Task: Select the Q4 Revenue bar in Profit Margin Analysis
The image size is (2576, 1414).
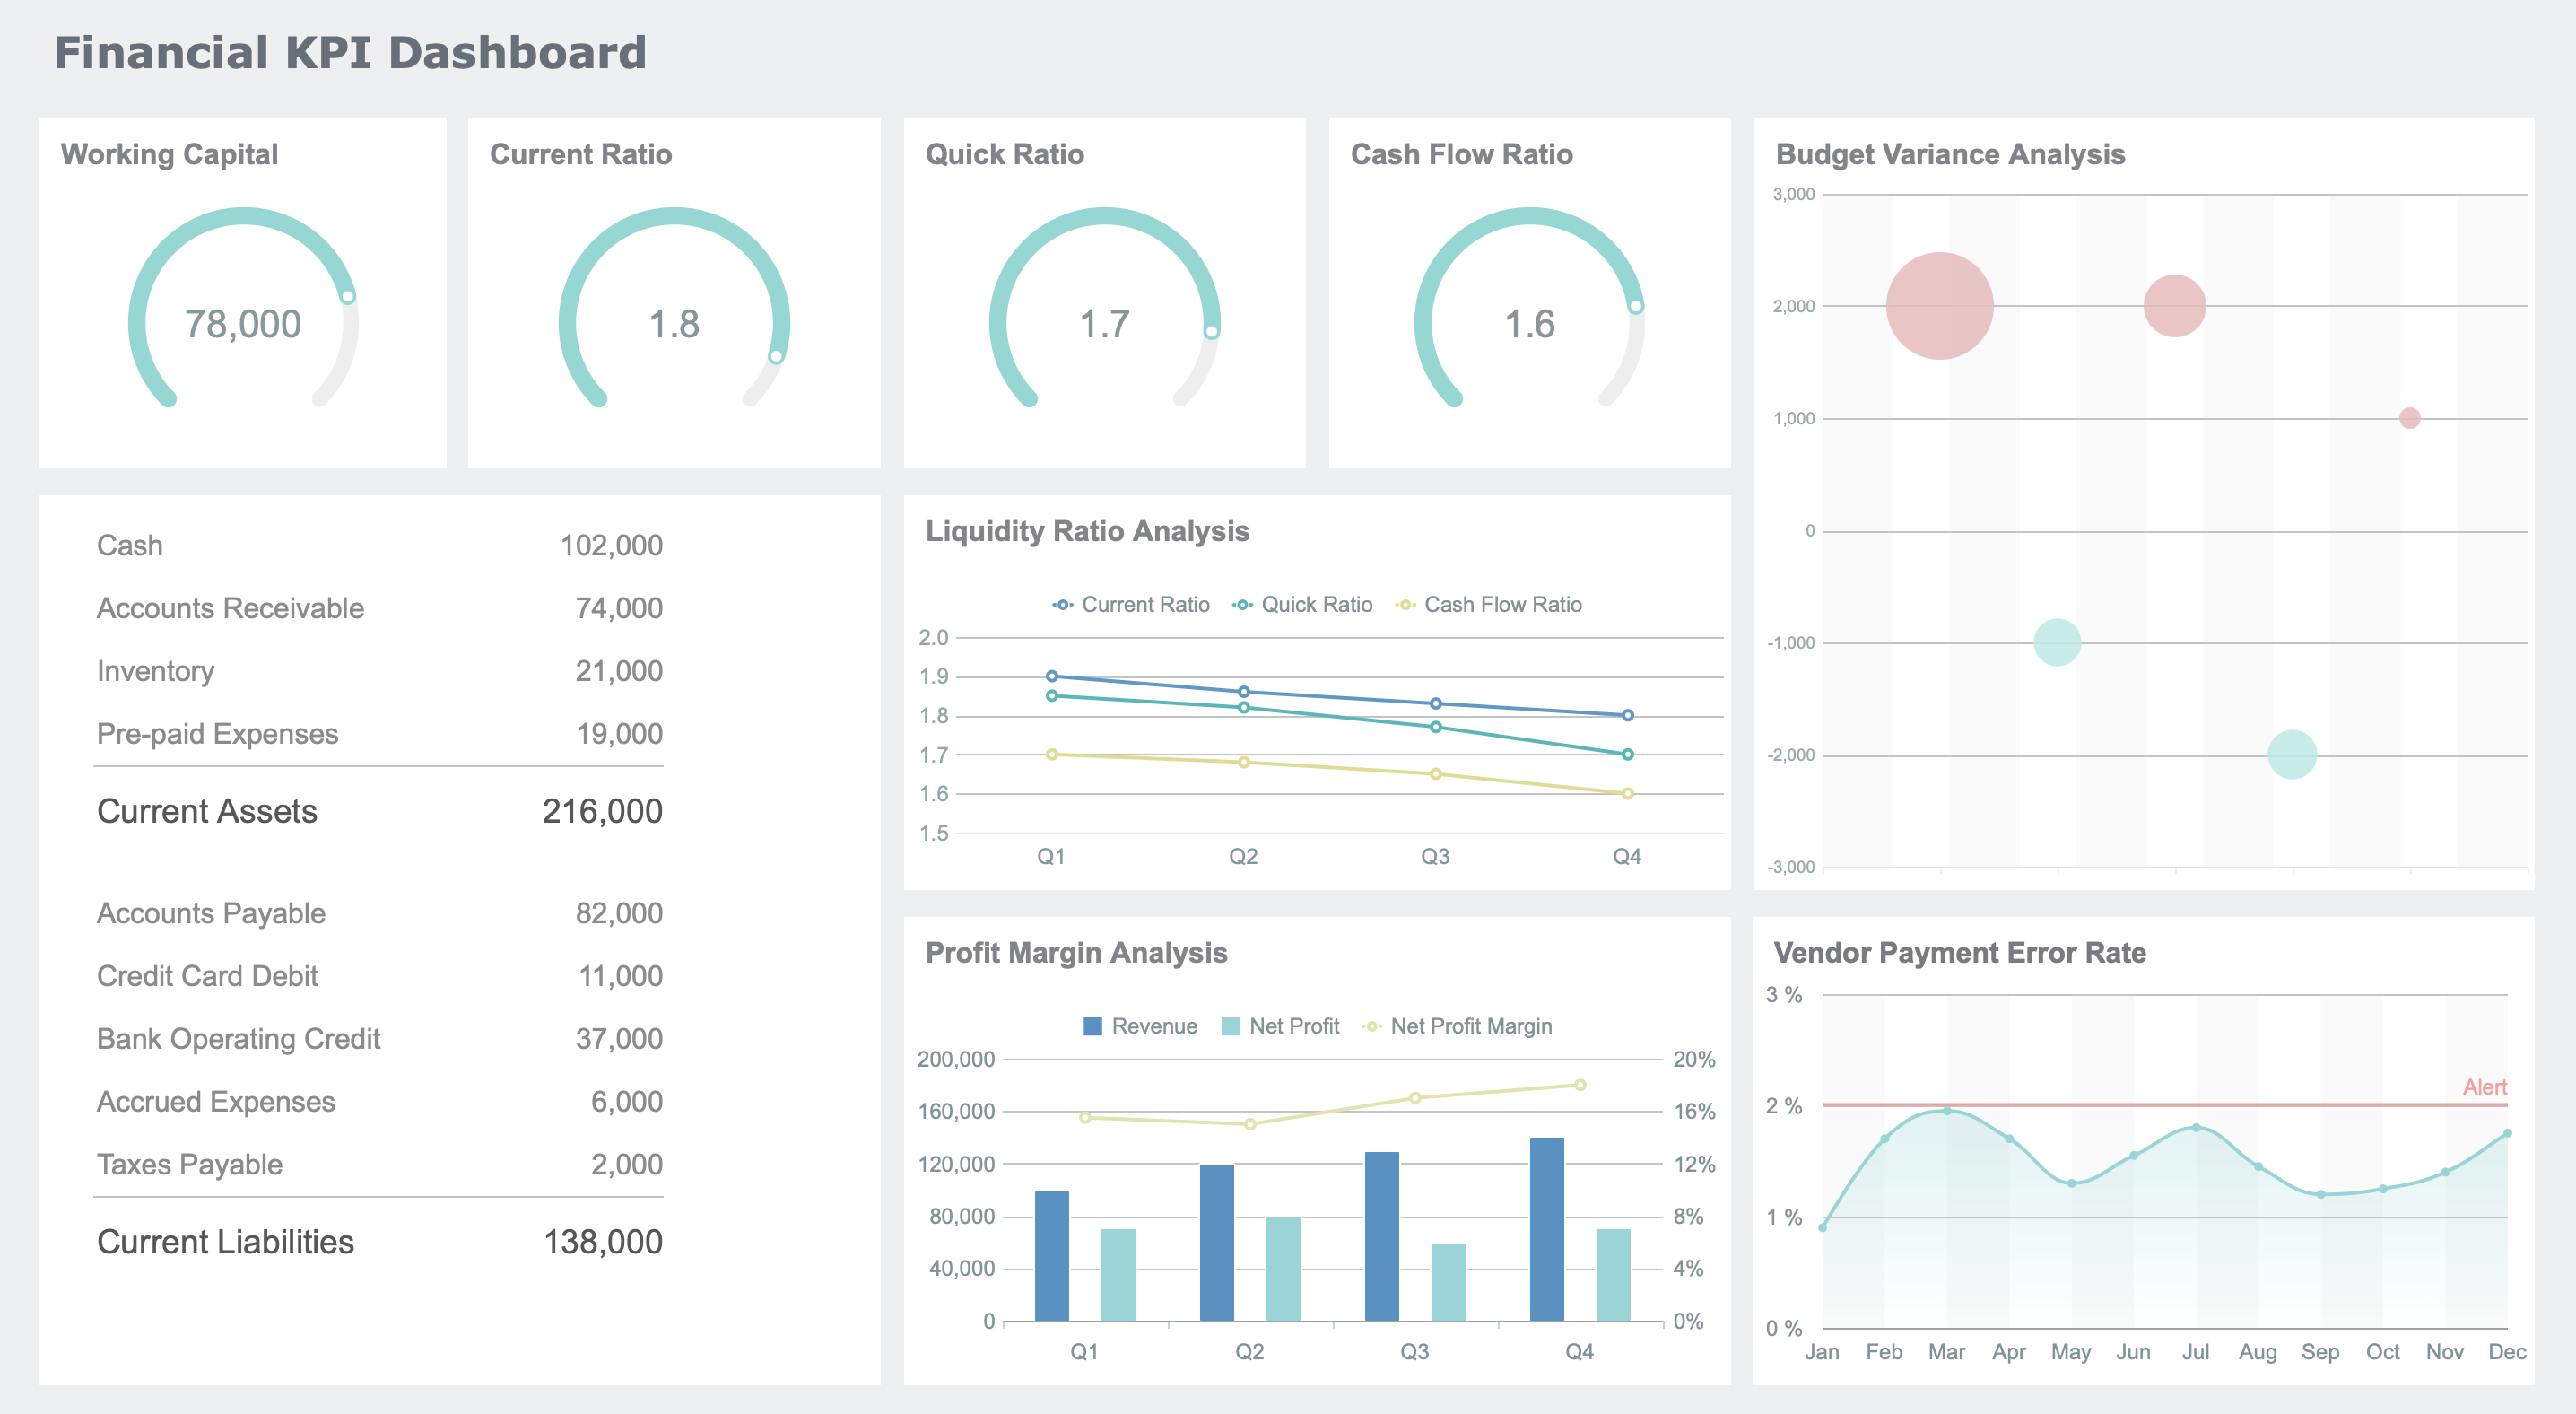Action: [1546, 1229]
